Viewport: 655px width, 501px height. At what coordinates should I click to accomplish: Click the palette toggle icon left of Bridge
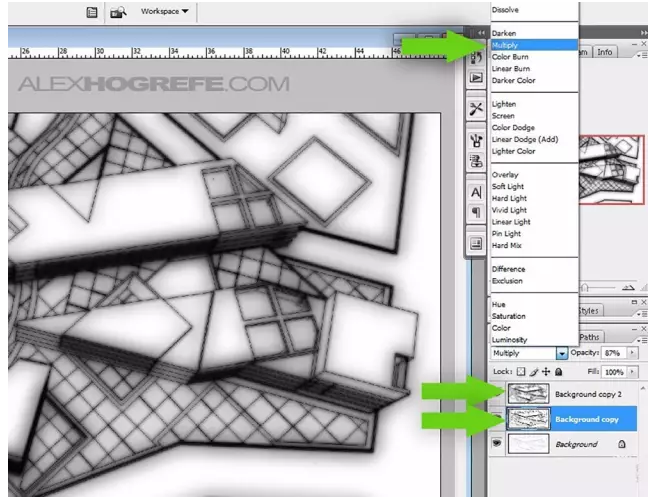(x=92, y=12)
